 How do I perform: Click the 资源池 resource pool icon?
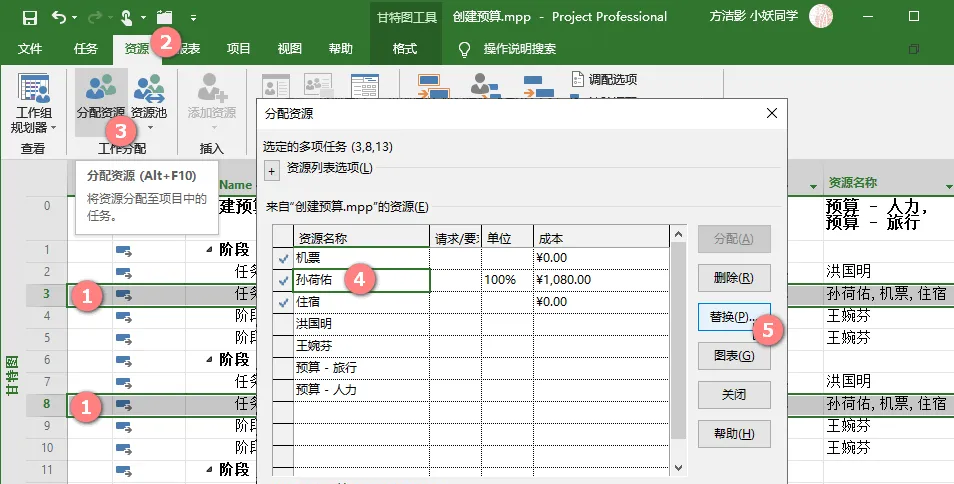149,88
